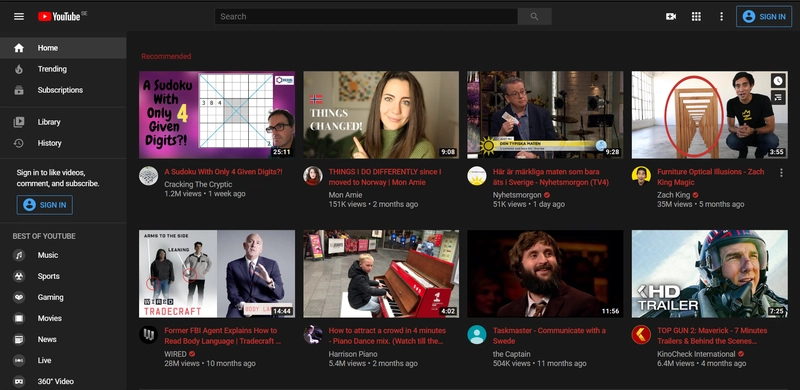
Task: Open the Captain channel avatar
Action: point(477,334)
